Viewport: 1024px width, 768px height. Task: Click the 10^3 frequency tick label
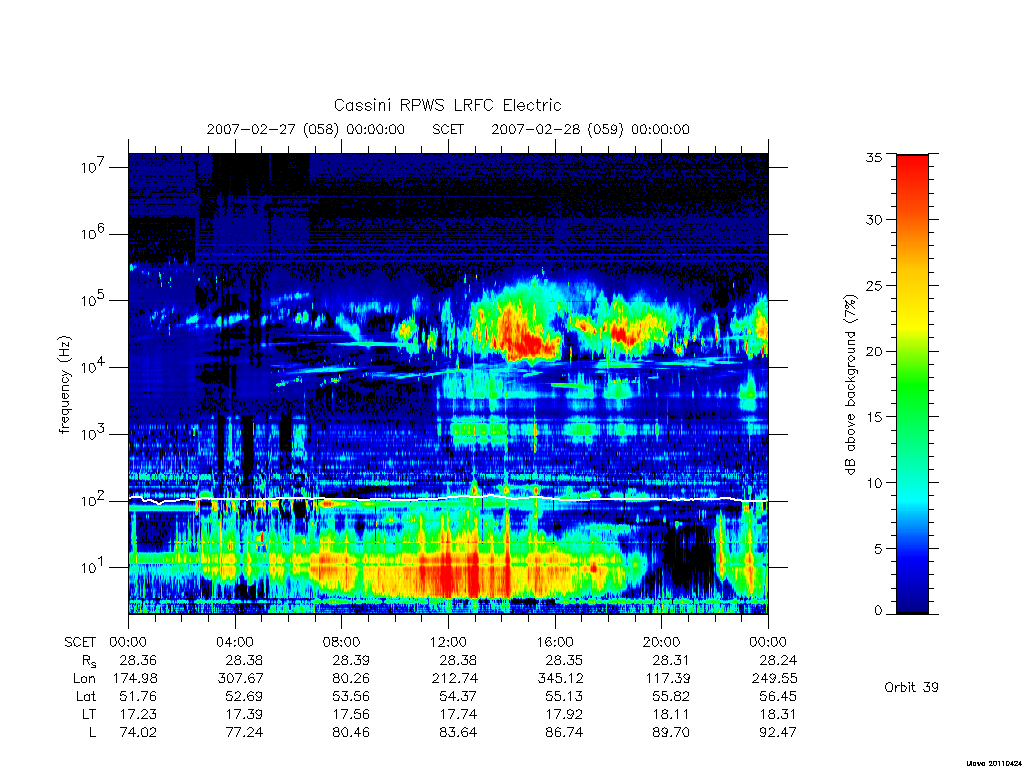(94, 433)
